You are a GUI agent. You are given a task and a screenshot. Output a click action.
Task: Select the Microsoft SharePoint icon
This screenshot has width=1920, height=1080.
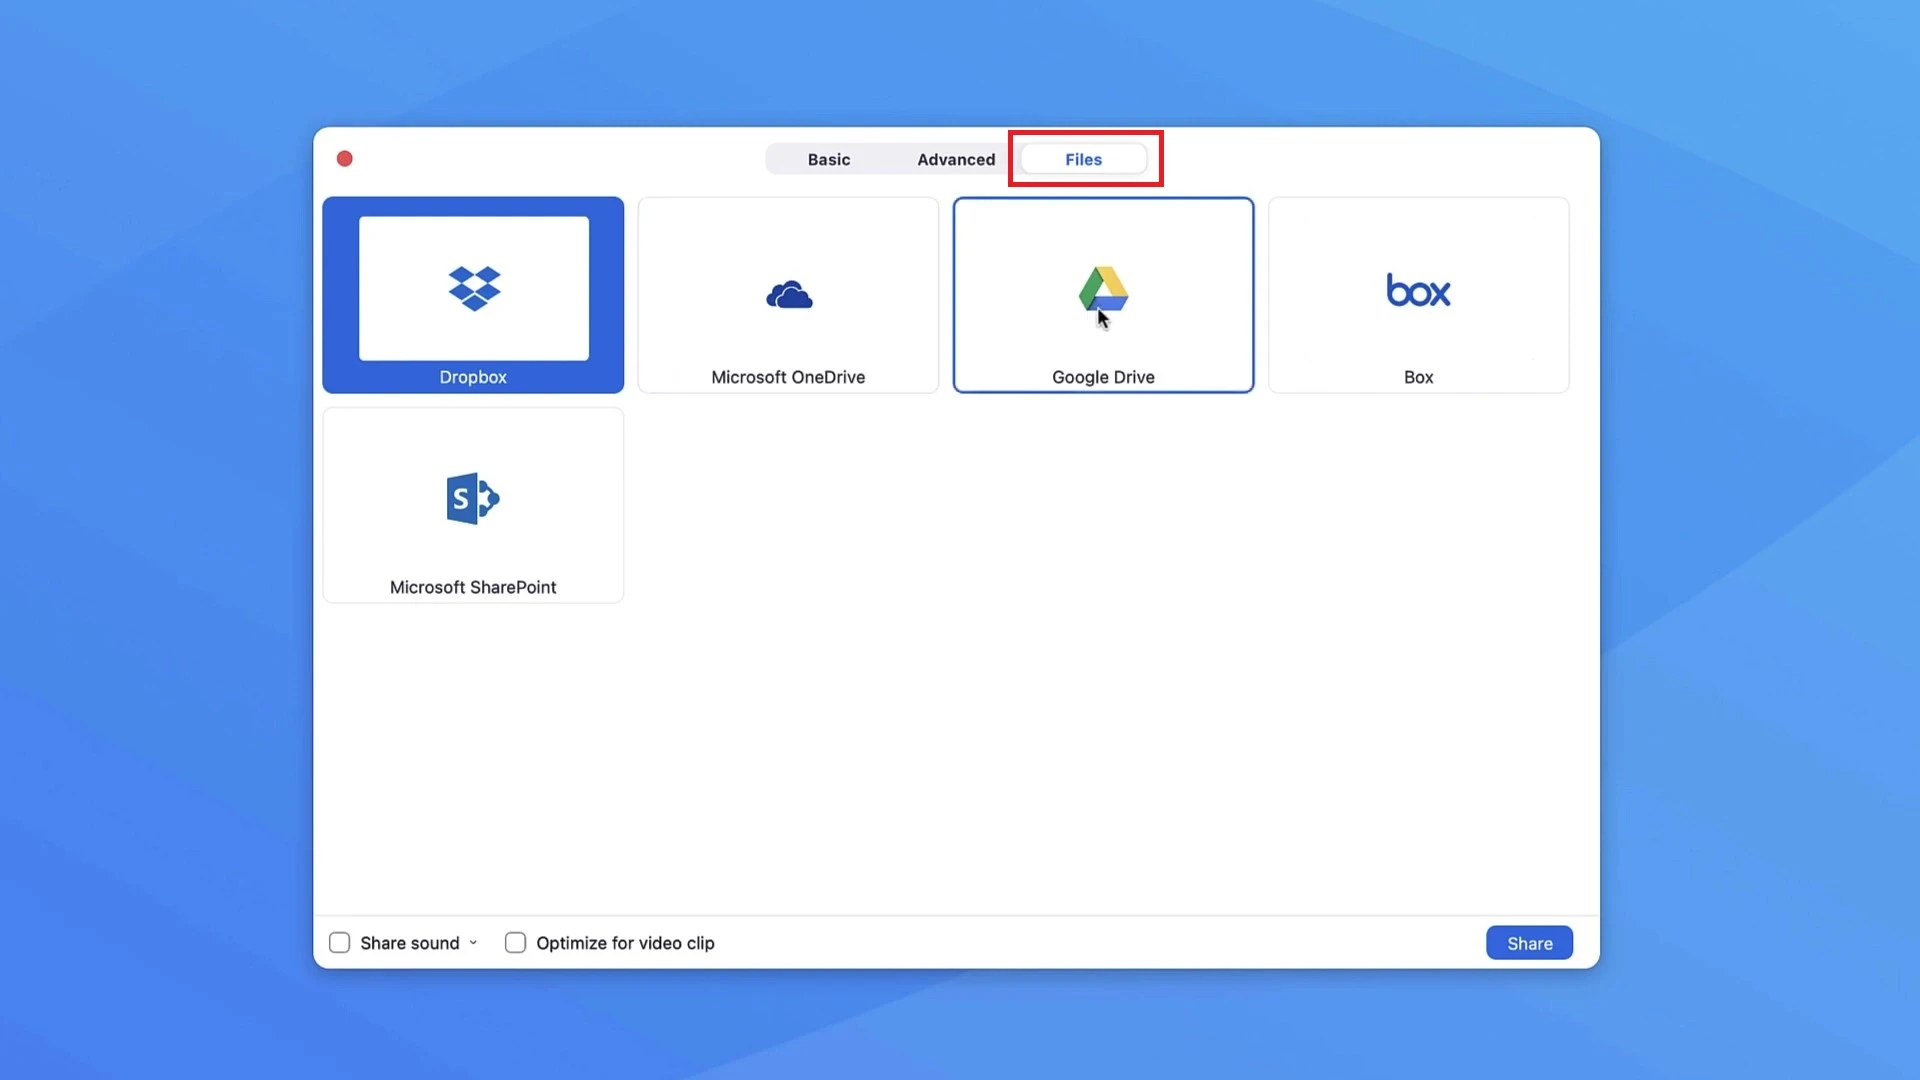[x=473, y=498]
